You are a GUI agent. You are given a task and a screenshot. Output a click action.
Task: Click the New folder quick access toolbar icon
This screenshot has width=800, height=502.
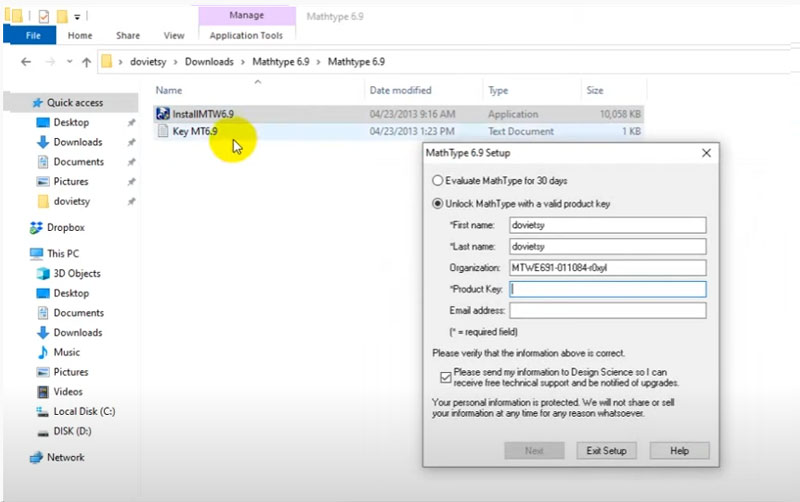pyautogui.click(x=62, y=16)
